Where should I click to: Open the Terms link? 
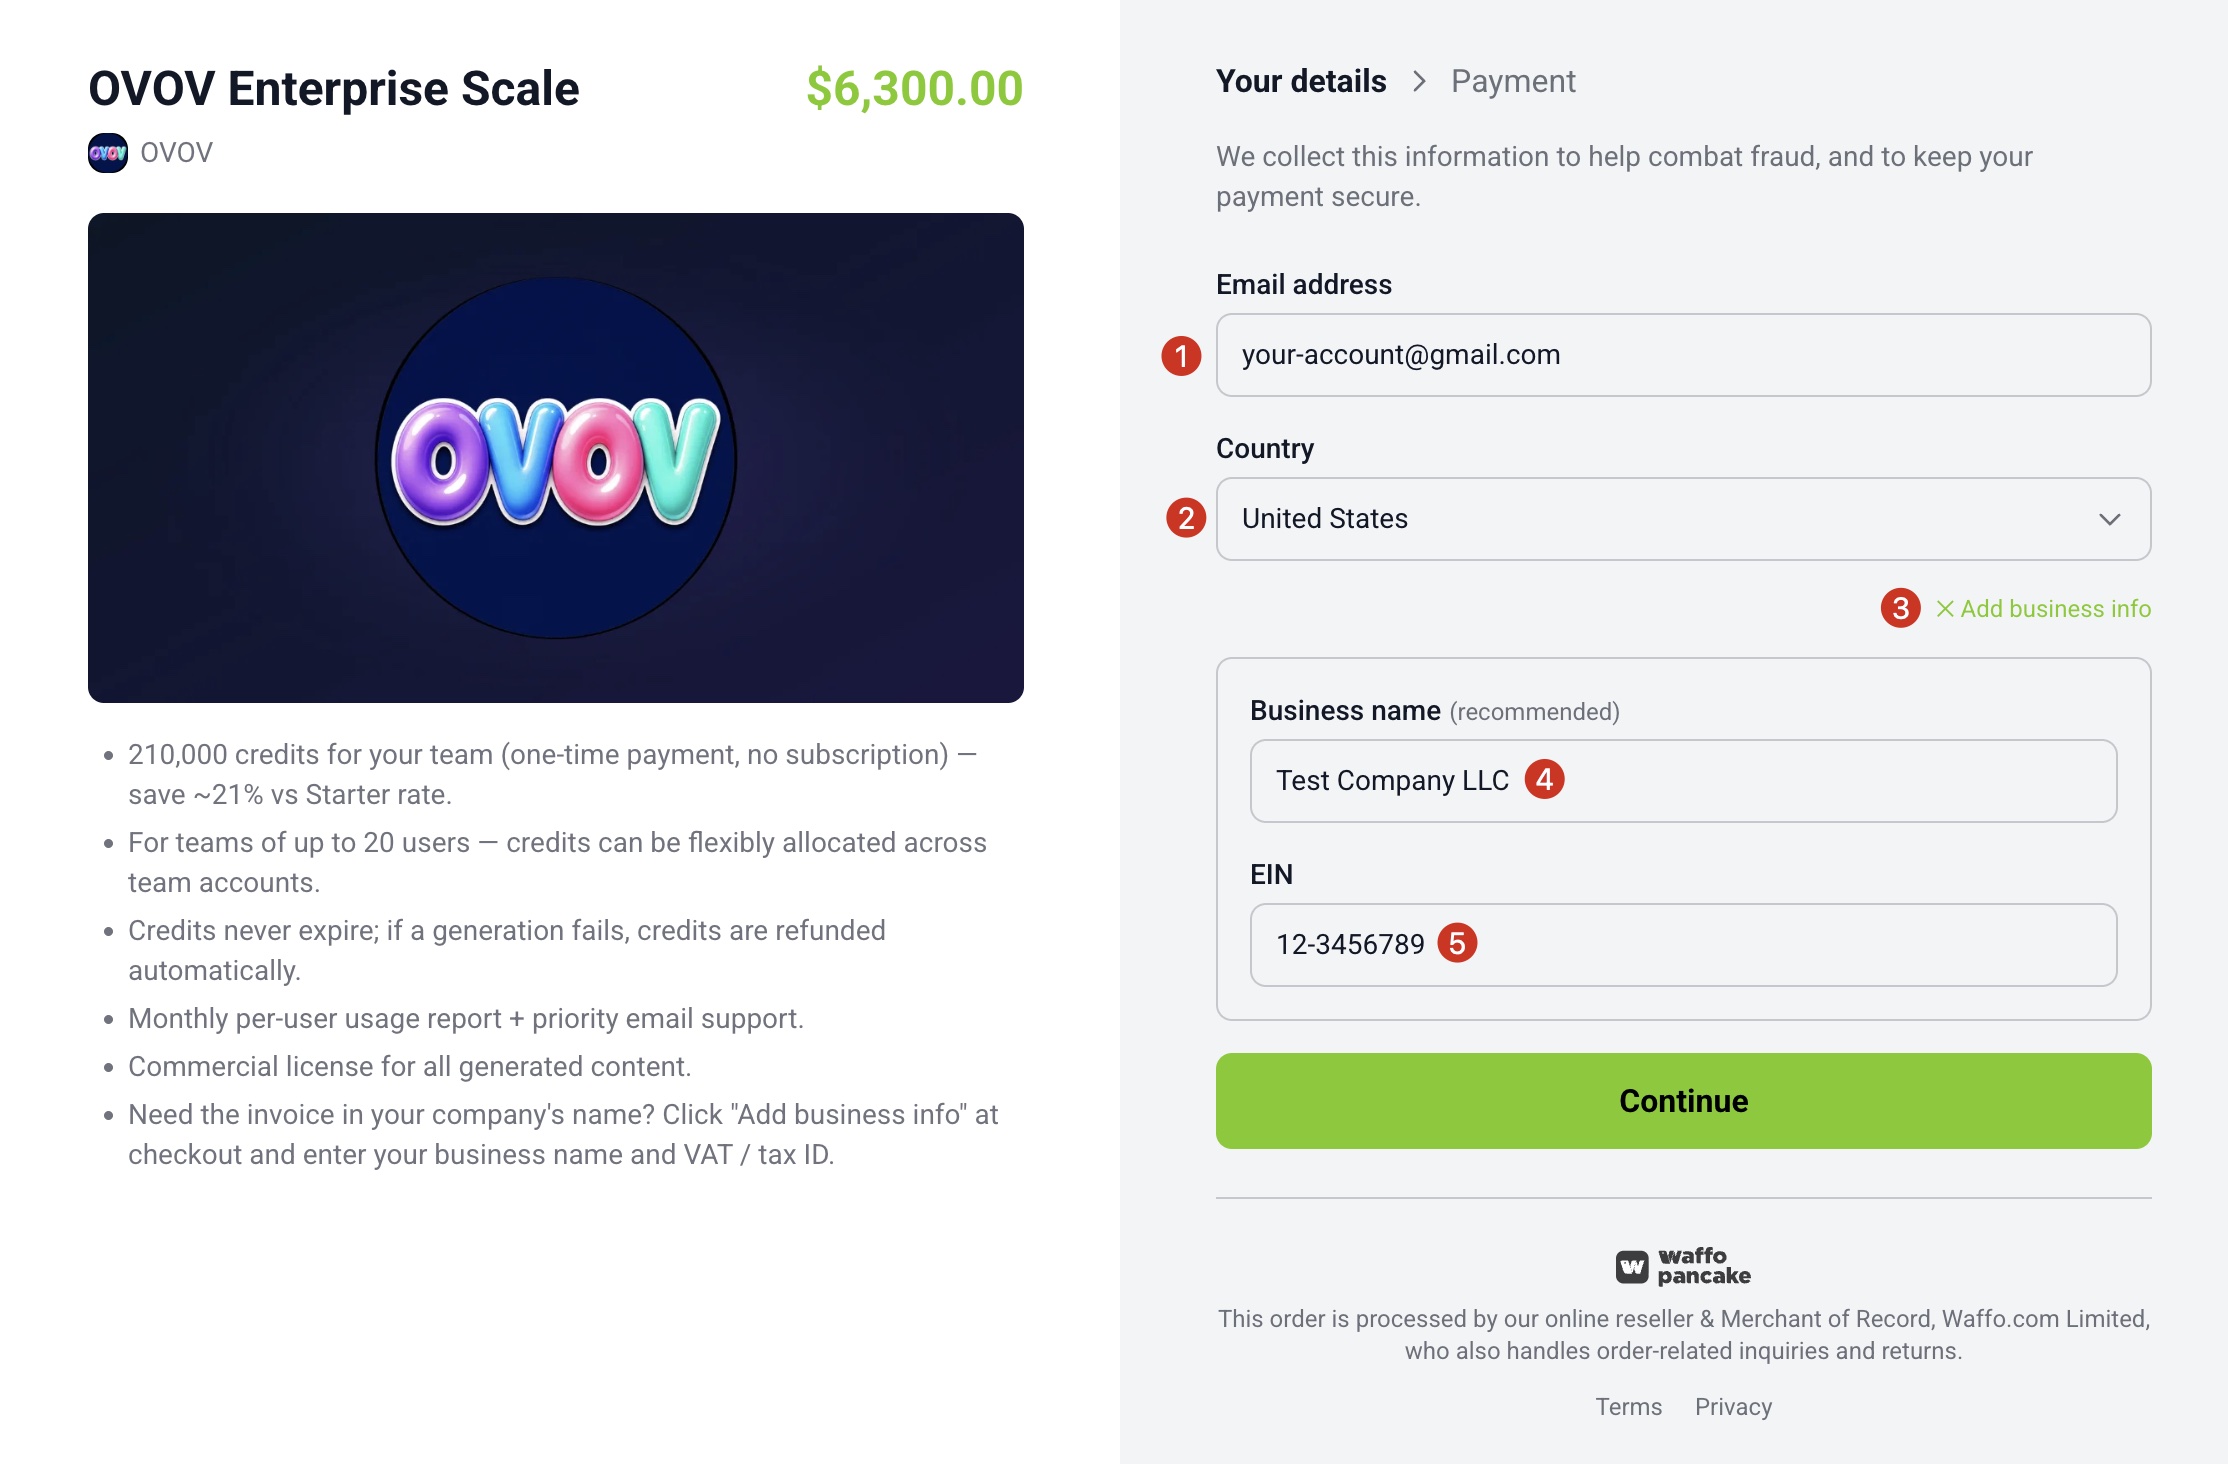[1628, 1407]
